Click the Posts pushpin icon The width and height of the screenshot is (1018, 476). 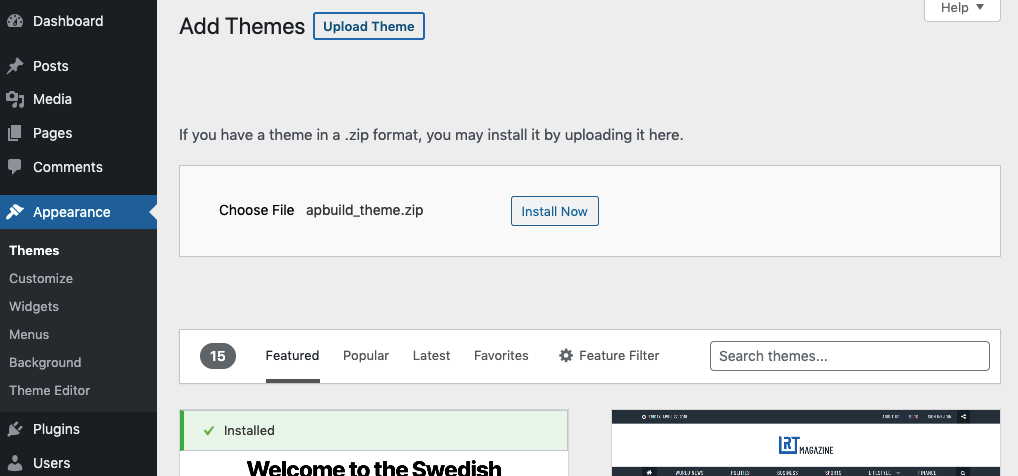pos(15,66)
